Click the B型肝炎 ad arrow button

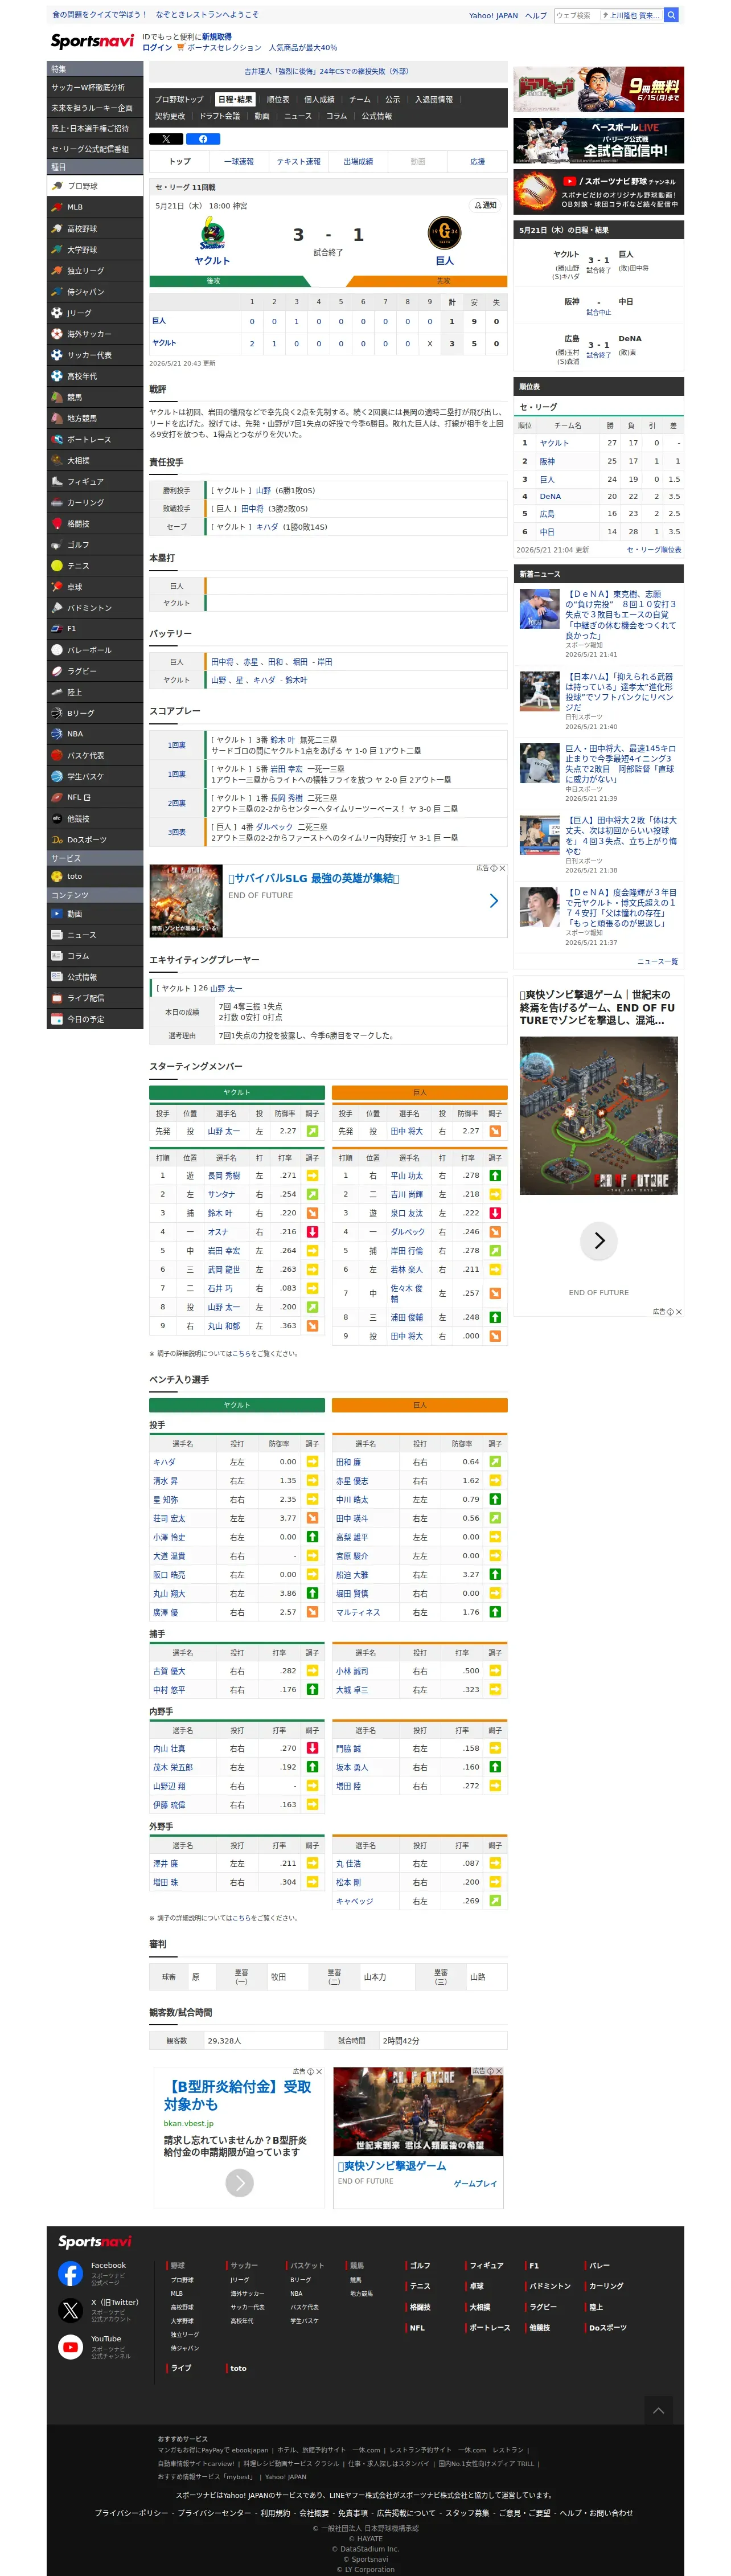tap(239, 2182)
